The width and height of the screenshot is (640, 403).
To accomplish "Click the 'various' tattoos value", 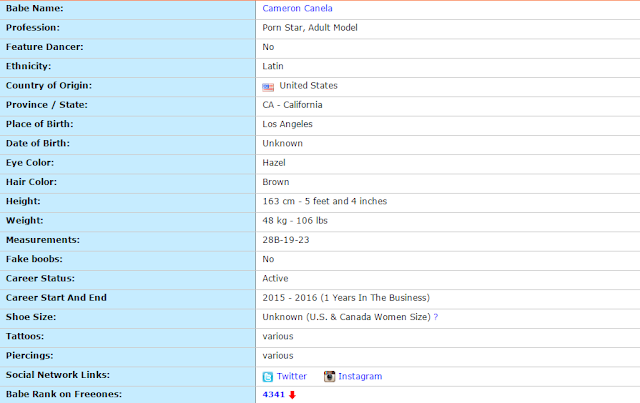I will tap(278, 336).
